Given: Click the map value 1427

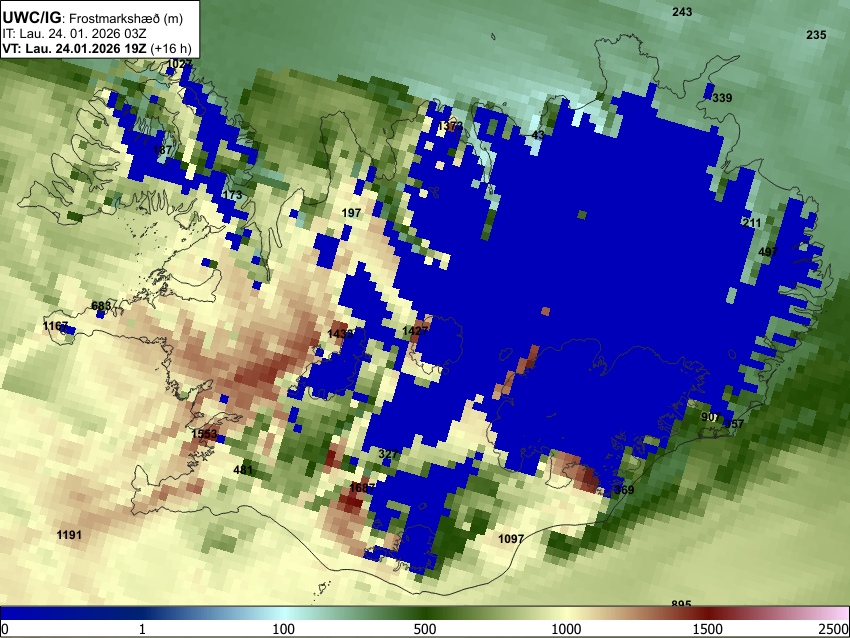Looking at the screenshot, I should coord(415,330).
